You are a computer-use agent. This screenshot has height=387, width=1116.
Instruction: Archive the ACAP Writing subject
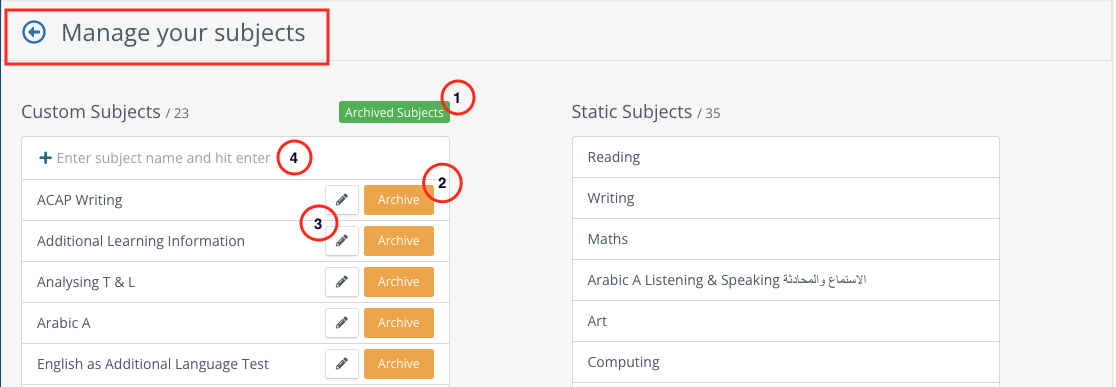click(x=399, y=200)
